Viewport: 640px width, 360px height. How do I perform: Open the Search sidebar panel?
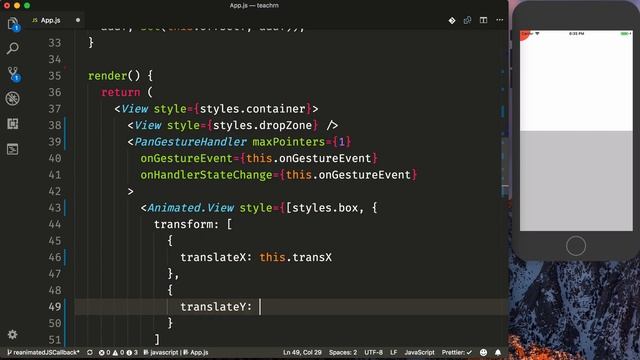click(x=13, y=49)
